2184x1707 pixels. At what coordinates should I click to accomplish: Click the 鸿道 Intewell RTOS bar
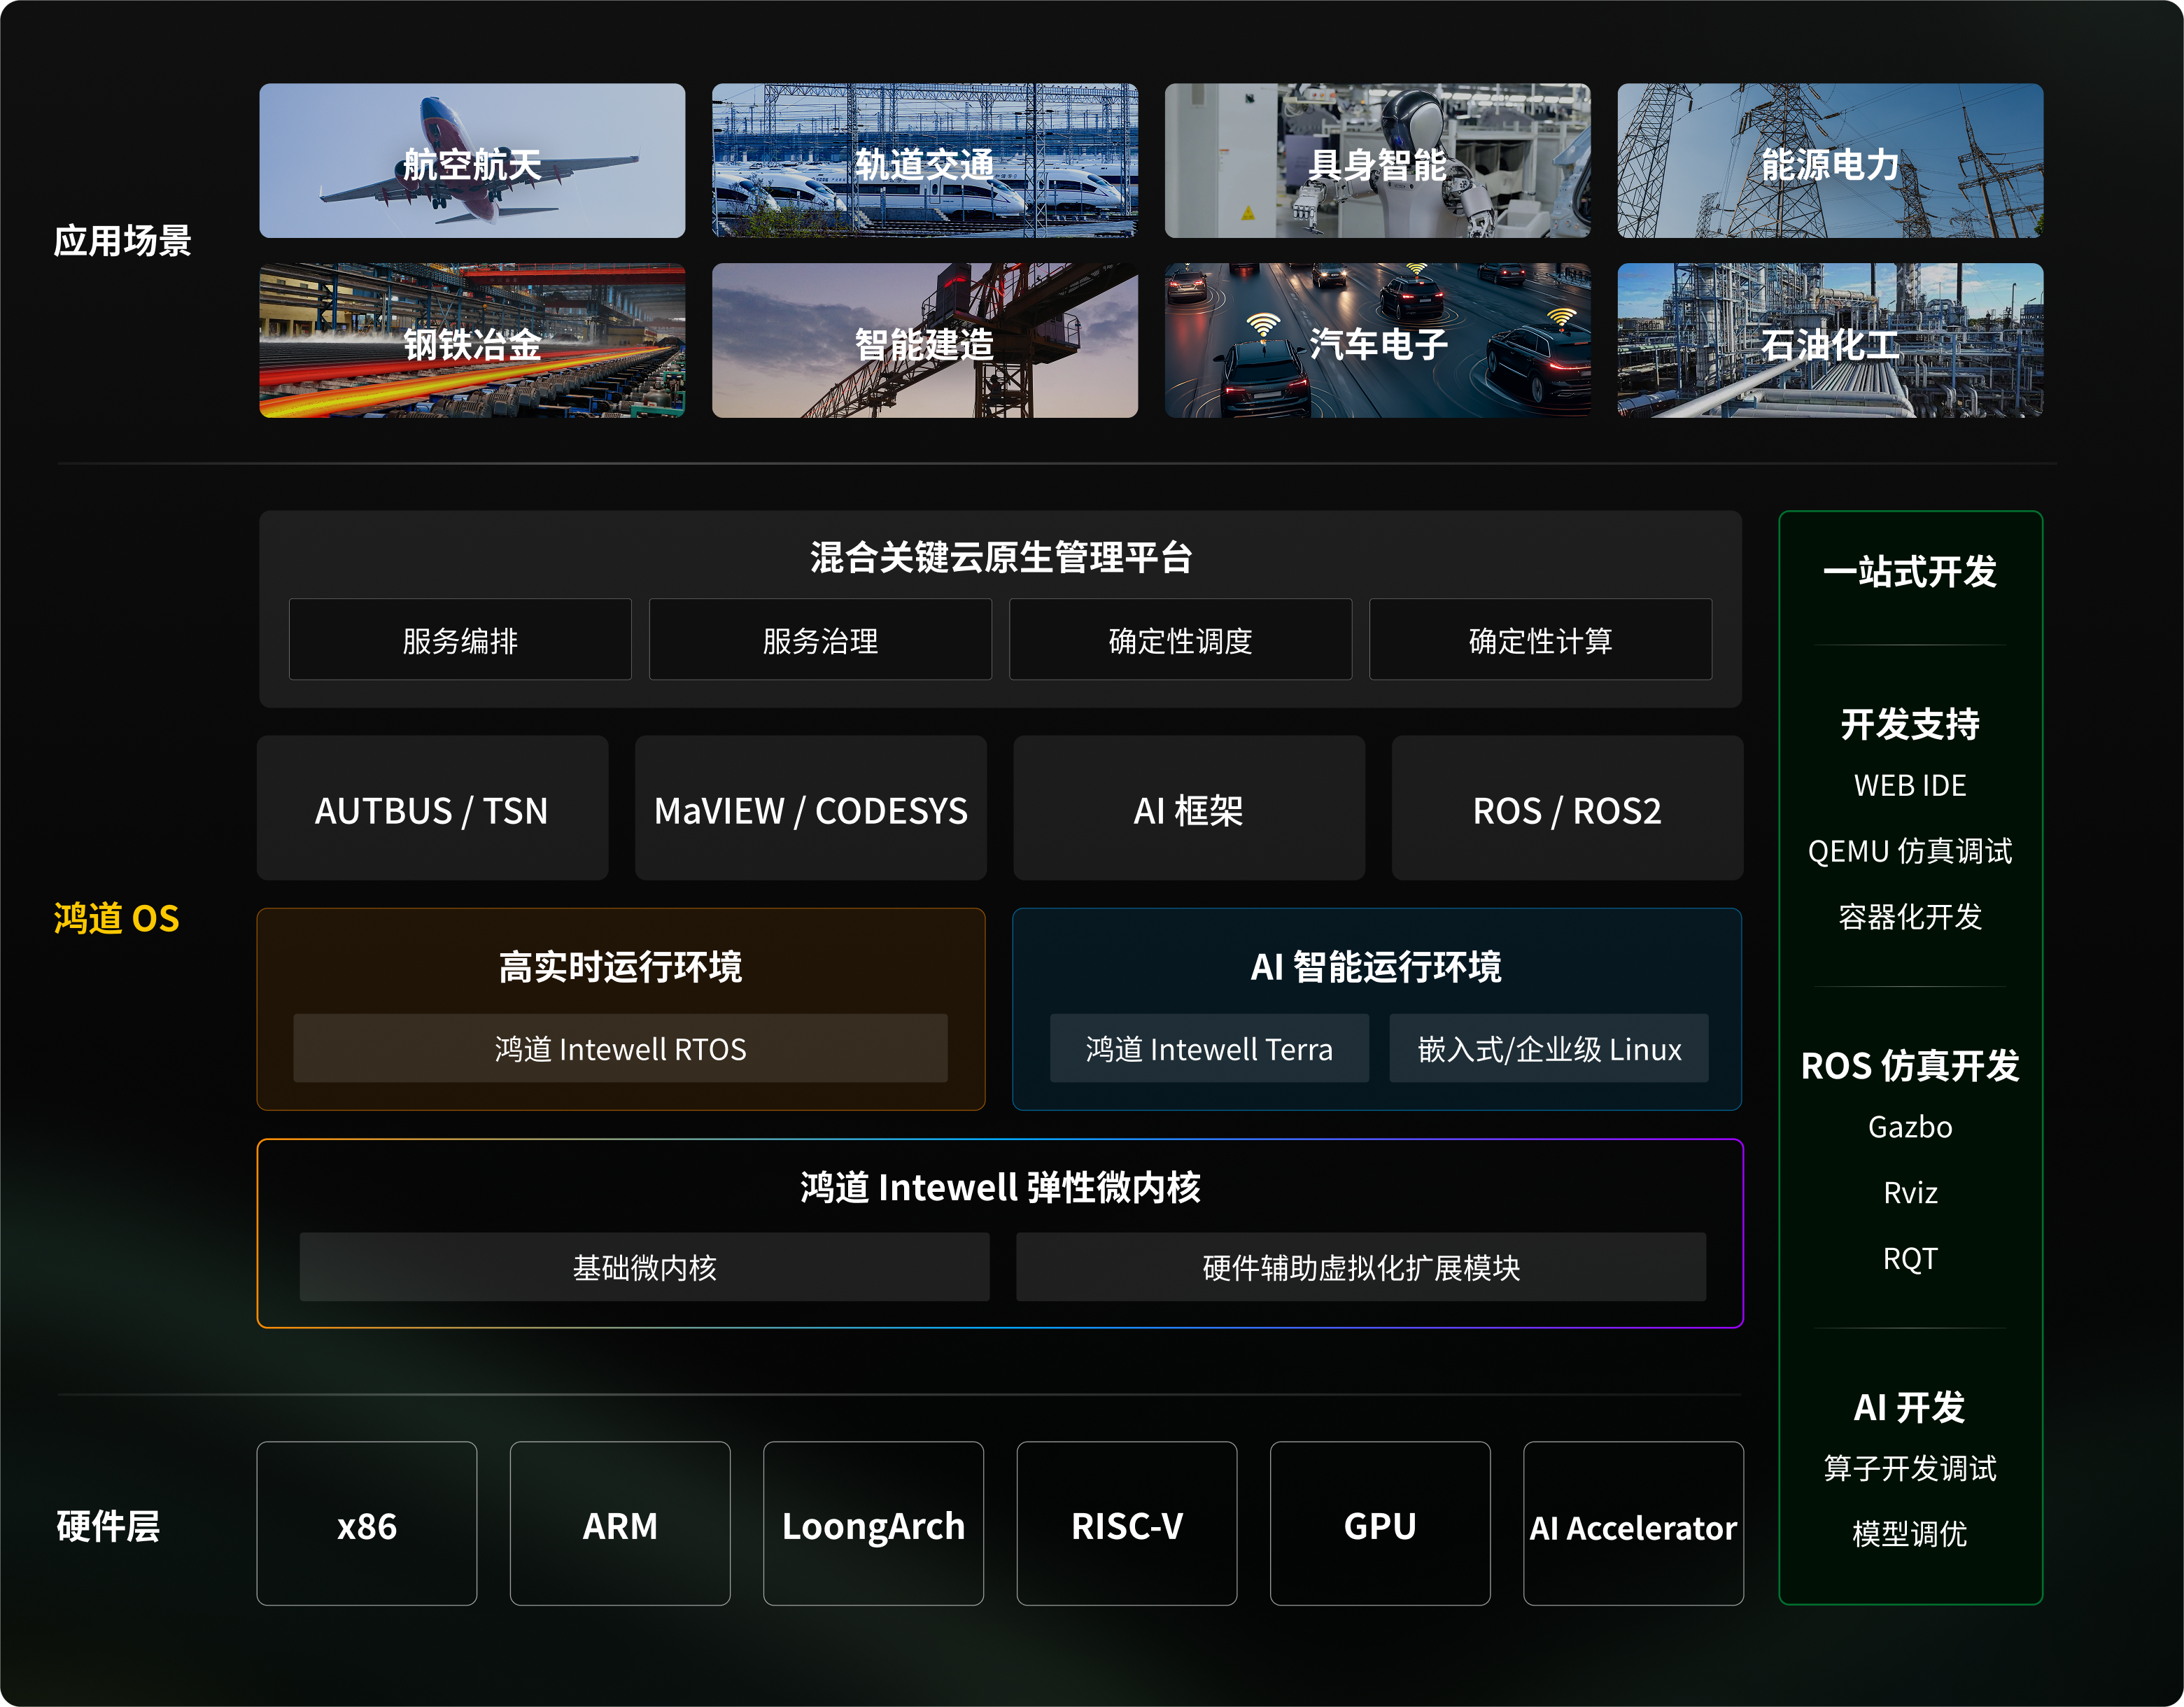pos(620,1048)
